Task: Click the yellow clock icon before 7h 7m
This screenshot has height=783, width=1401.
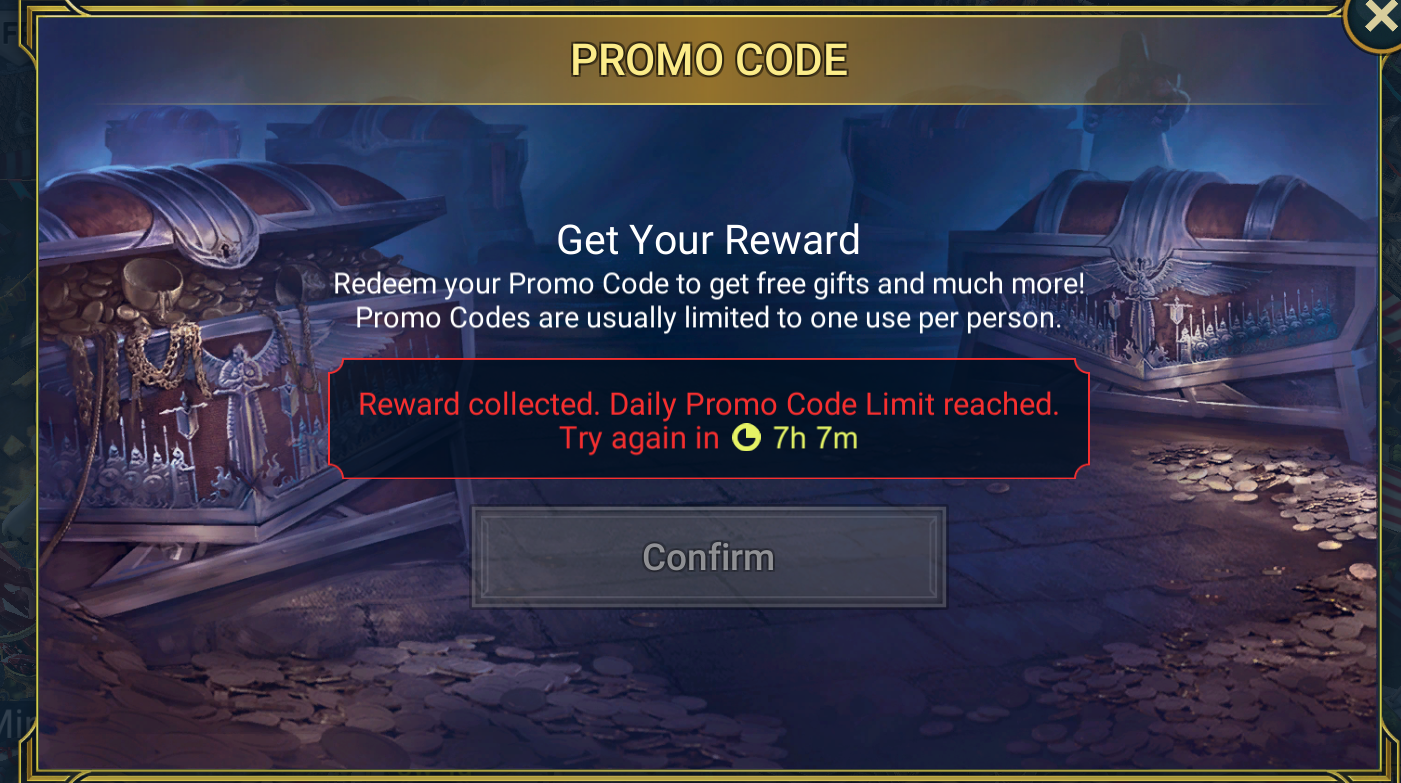Action: click(745, 438)
